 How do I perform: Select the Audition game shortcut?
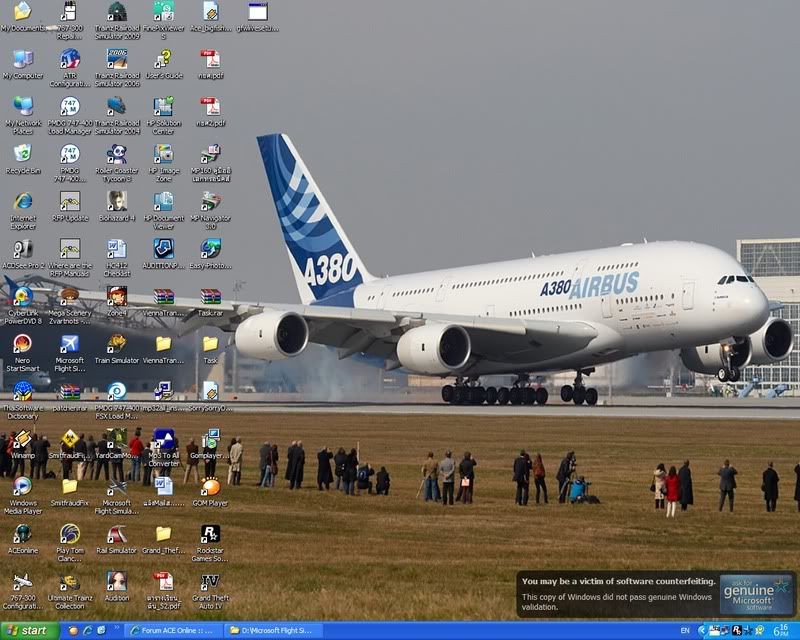click(x=117, y=586)
